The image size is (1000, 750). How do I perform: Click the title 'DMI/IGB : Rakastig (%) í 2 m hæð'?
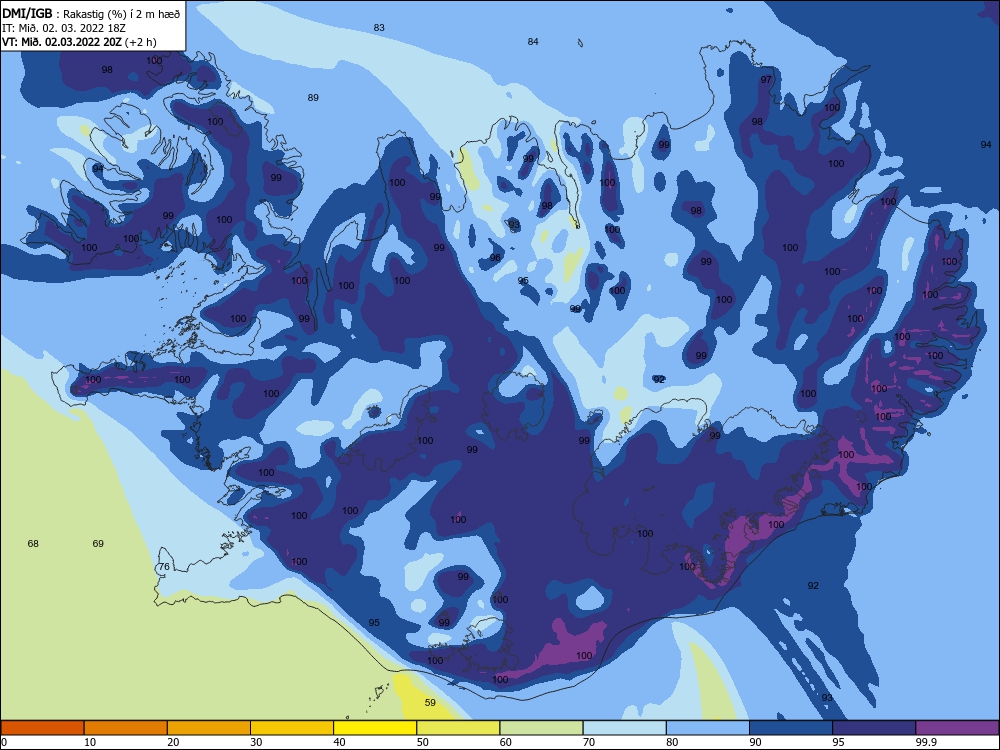click(x=91, y=14)
